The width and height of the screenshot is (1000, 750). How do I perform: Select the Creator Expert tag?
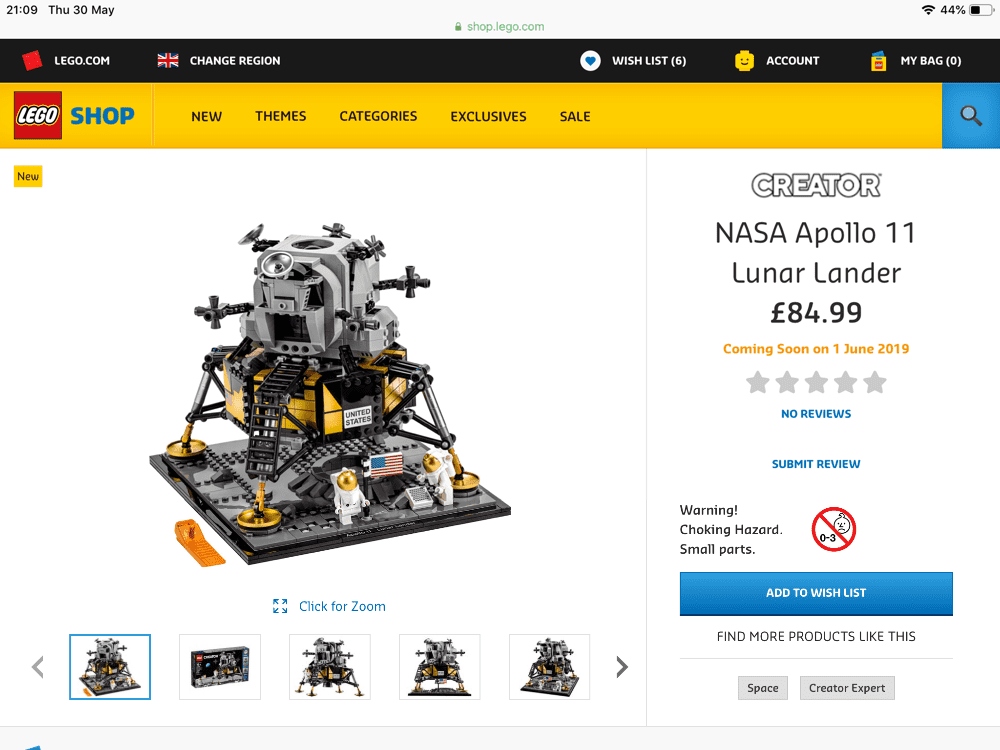(x=847, y=688)
